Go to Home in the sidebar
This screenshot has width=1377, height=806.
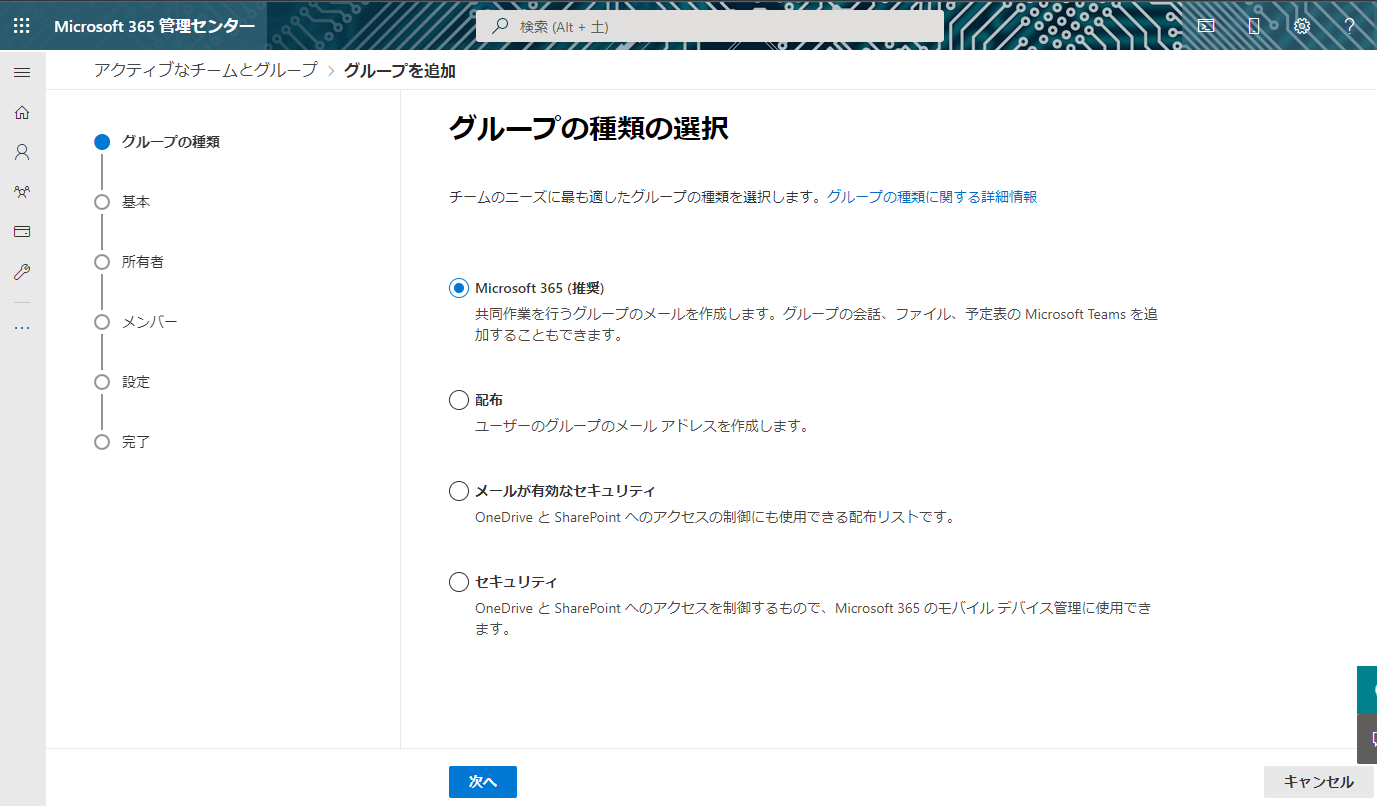pos(22,112)
